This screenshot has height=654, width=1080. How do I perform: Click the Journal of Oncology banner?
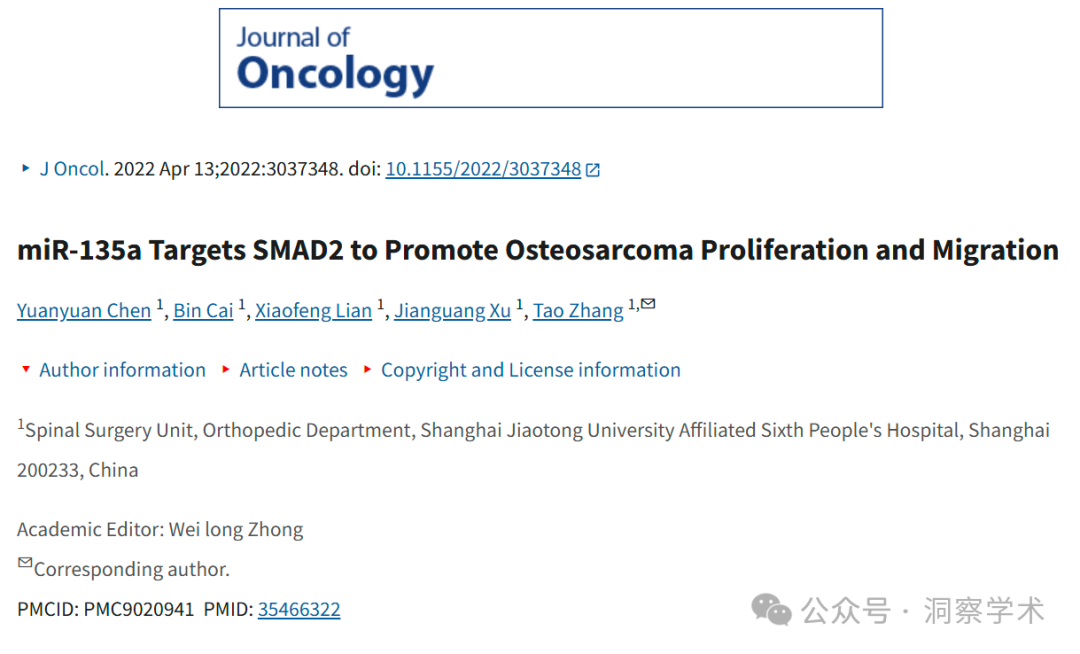click(550, 58)
